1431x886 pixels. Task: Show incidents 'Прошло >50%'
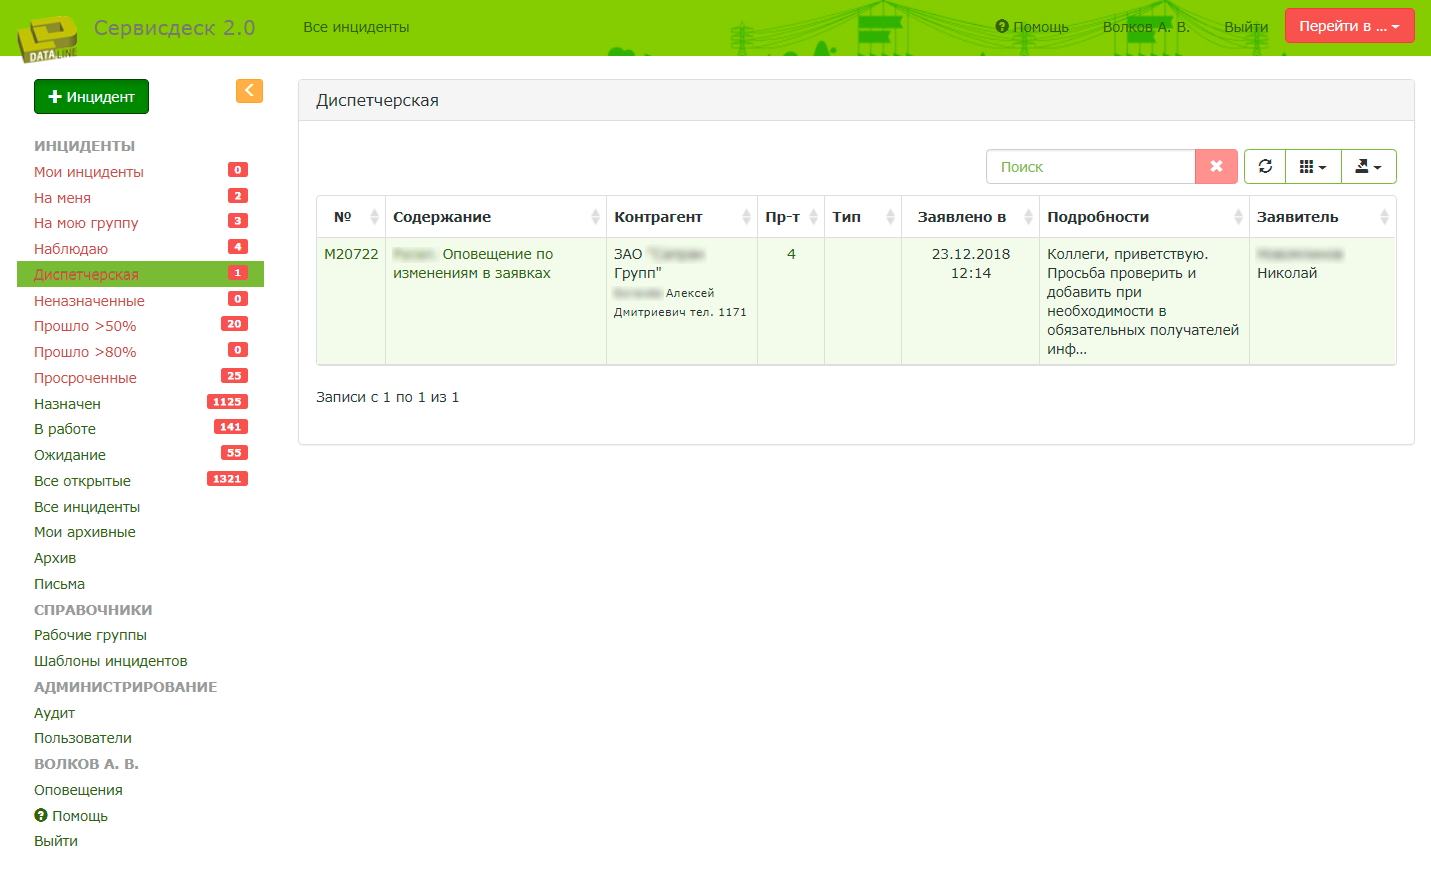[x=85, y=326]
